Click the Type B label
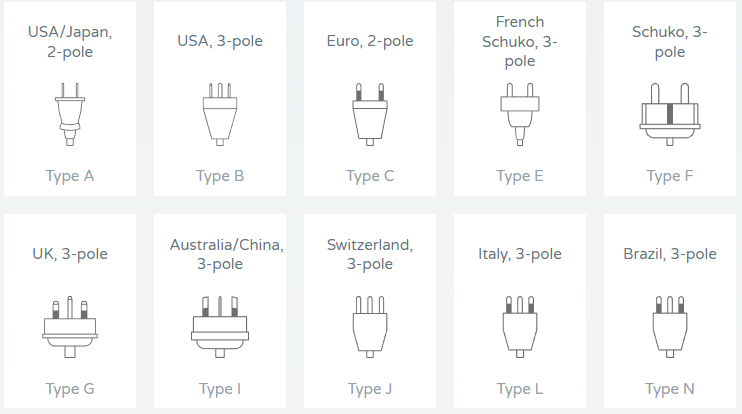This screenshot has width=742, height=414. (220, 177)
